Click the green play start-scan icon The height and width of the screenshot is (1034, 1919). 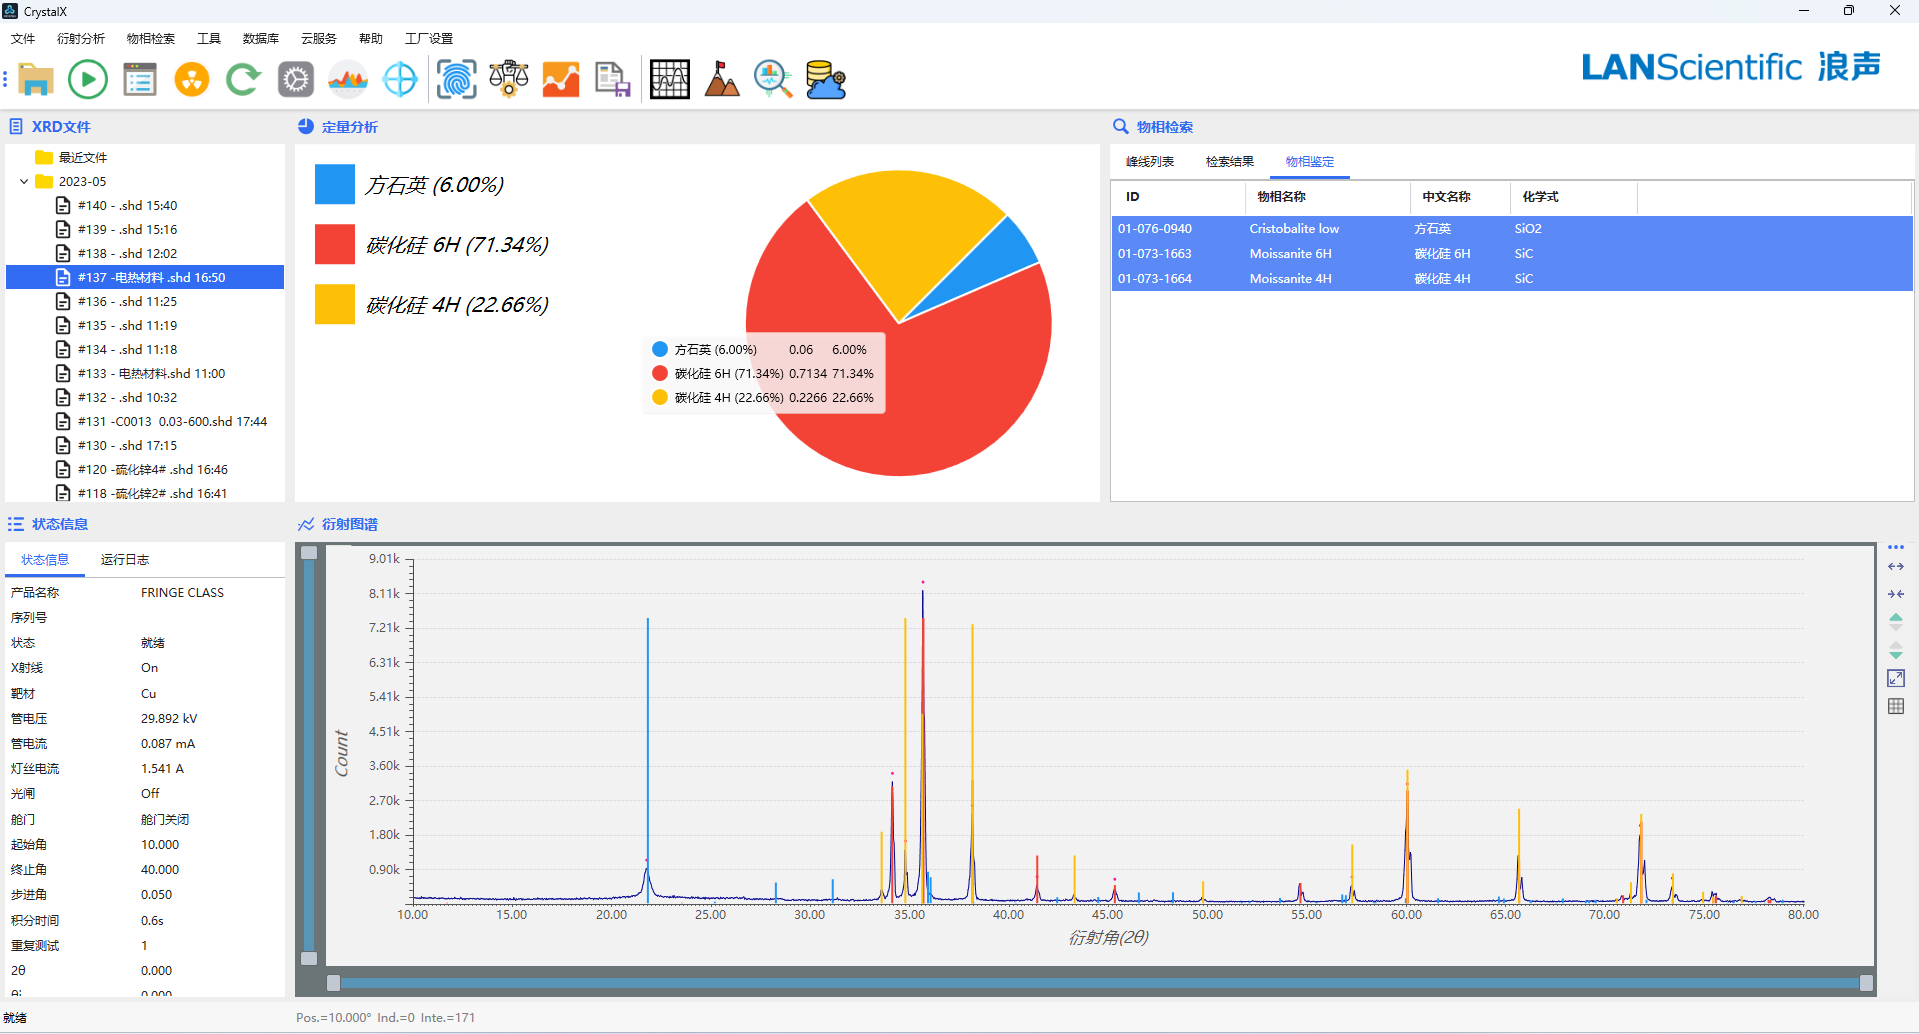pyautogui.click(x=88, y=79)
